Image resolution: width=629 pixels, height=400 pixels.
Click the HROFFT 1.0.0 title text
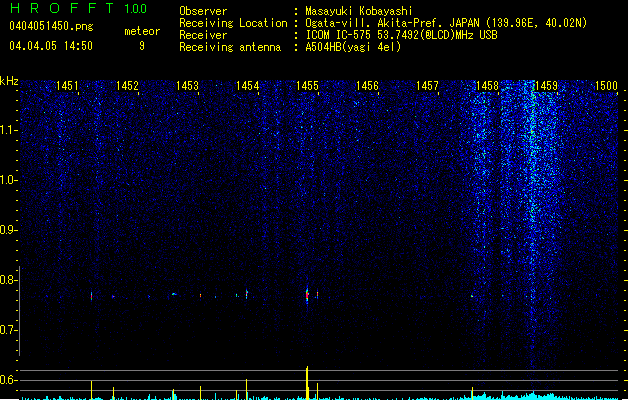(78, 8)
